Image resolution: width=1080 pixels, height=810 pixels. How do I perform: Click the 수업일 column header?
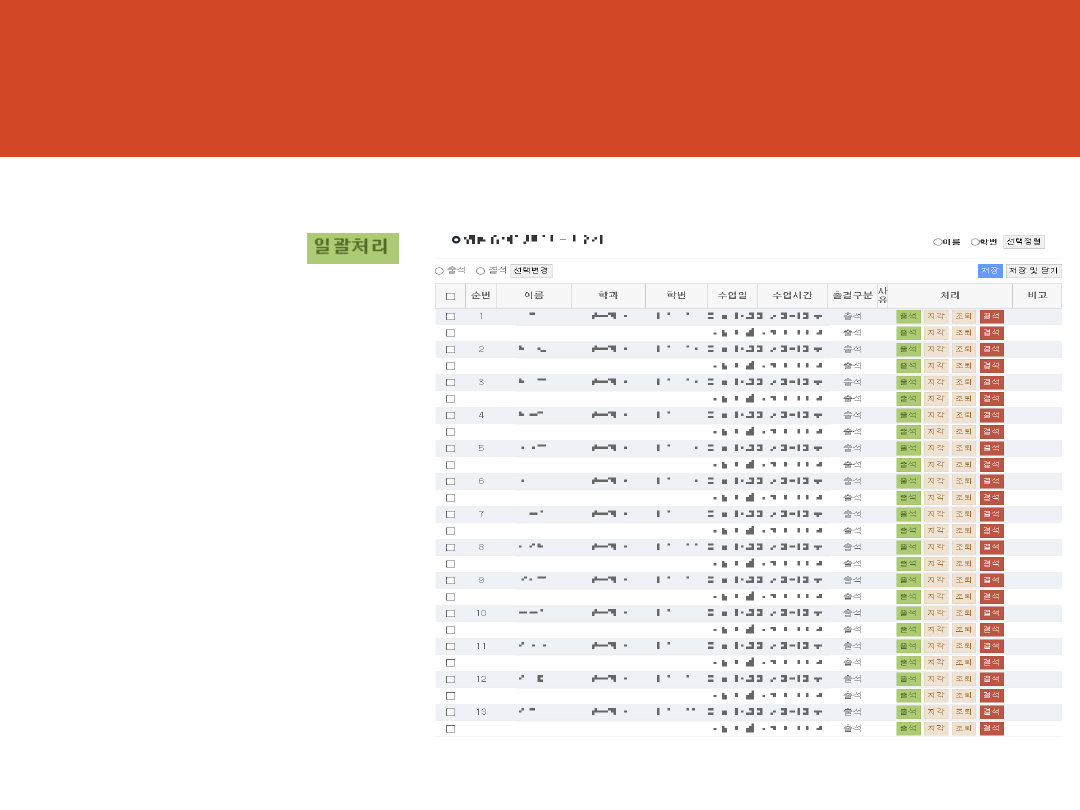click(x=732, y=296)
